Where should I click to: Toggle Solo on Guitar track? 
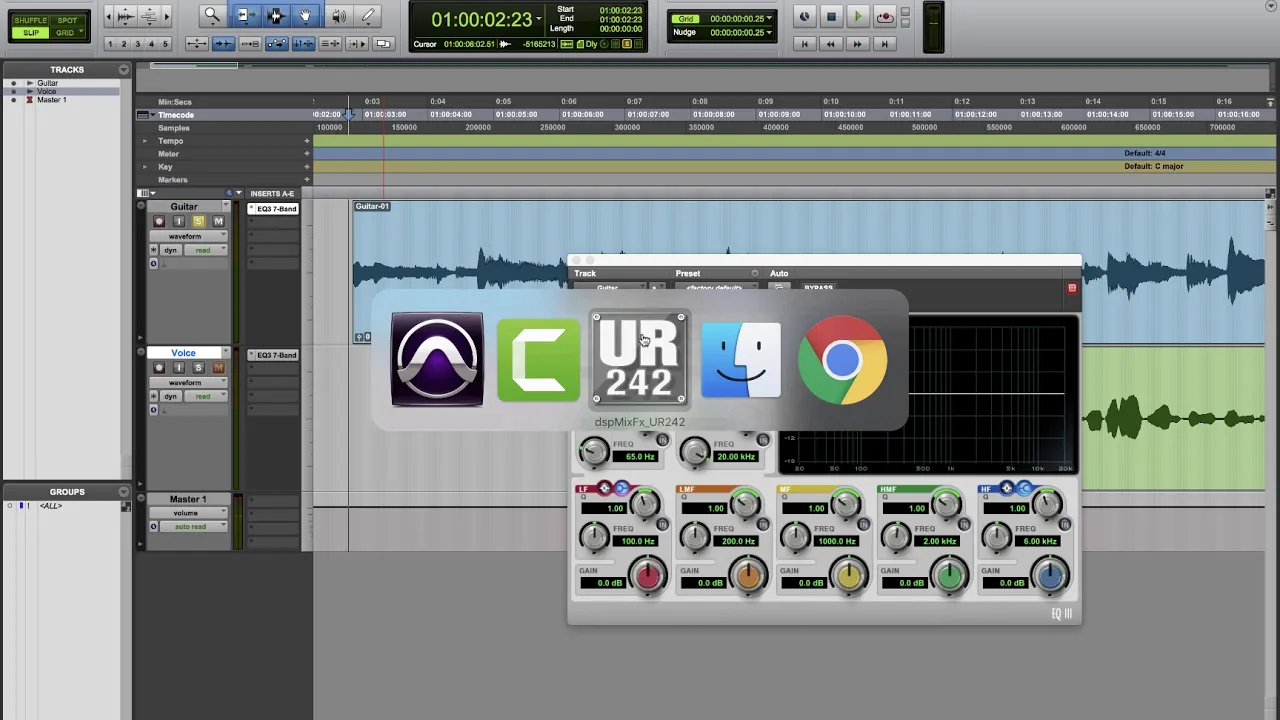pos(198,221)
